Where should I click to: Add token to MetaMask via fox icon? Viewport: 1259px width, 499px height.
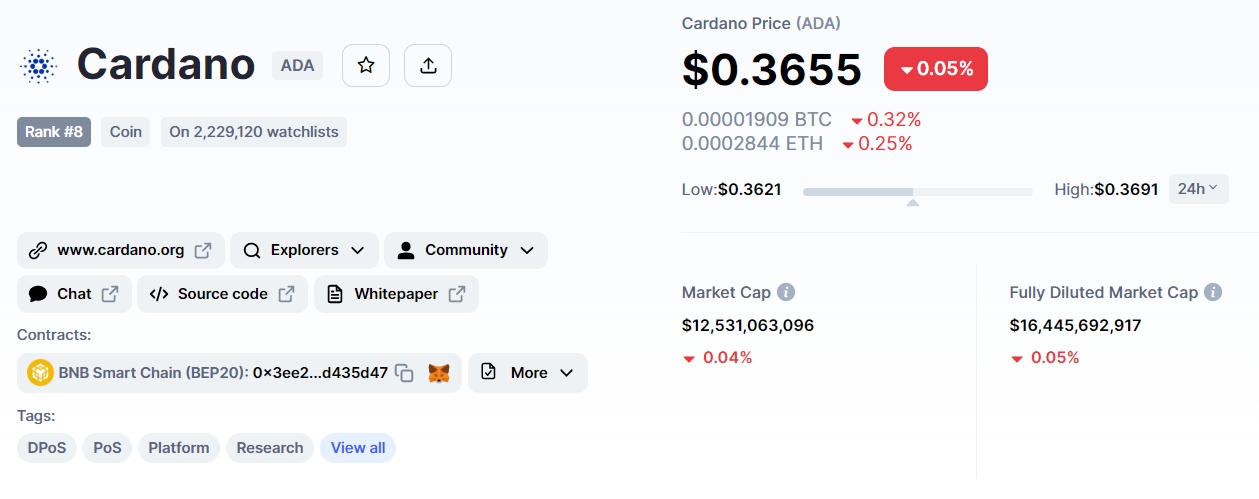click(x=439, y=373)
